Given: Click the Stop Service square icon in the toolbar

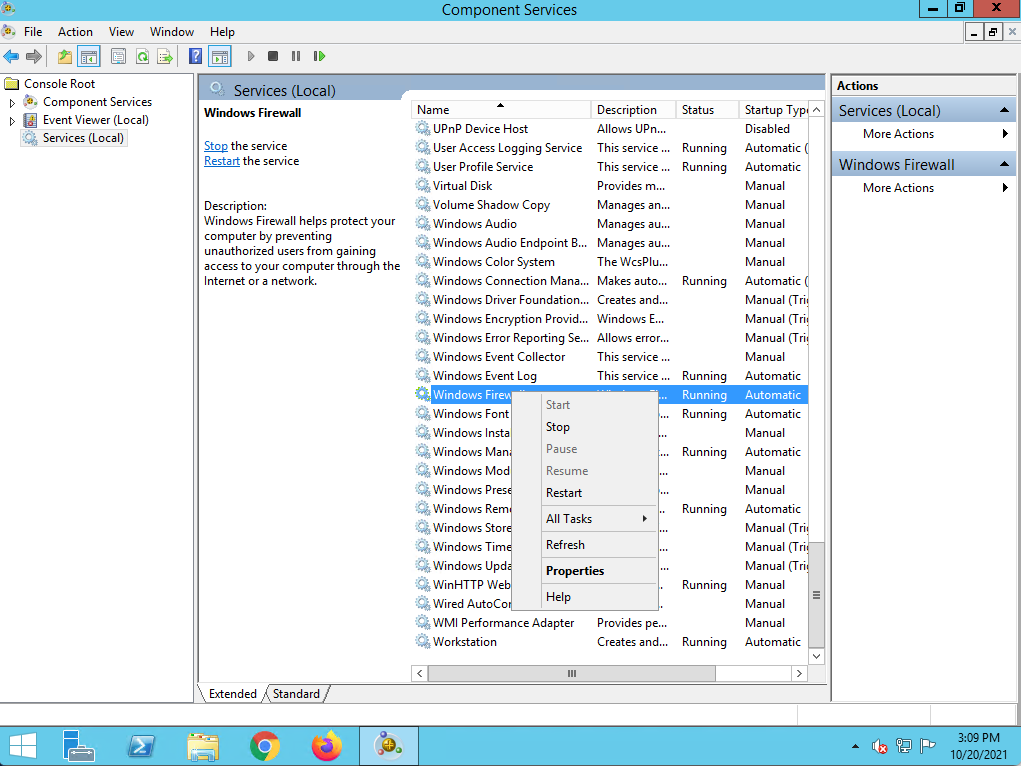Looking at the screenshot, I should [273, 57].
